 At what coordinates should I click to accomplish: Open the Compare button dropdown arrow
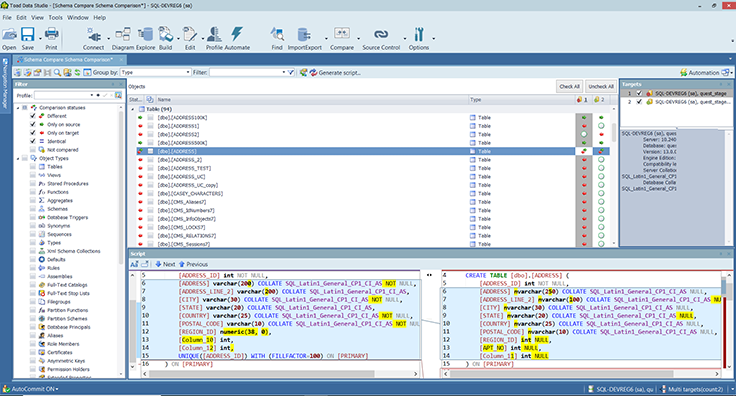[x=358, y=38]
